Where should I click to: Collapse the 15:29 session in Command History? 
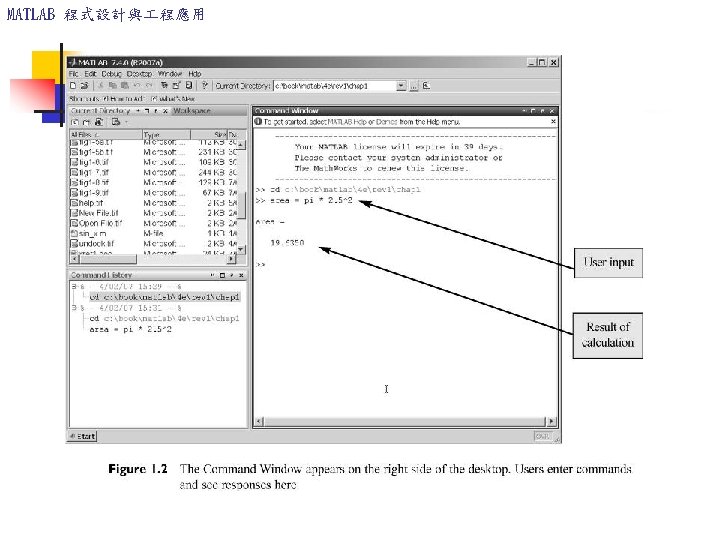point(74,286)
